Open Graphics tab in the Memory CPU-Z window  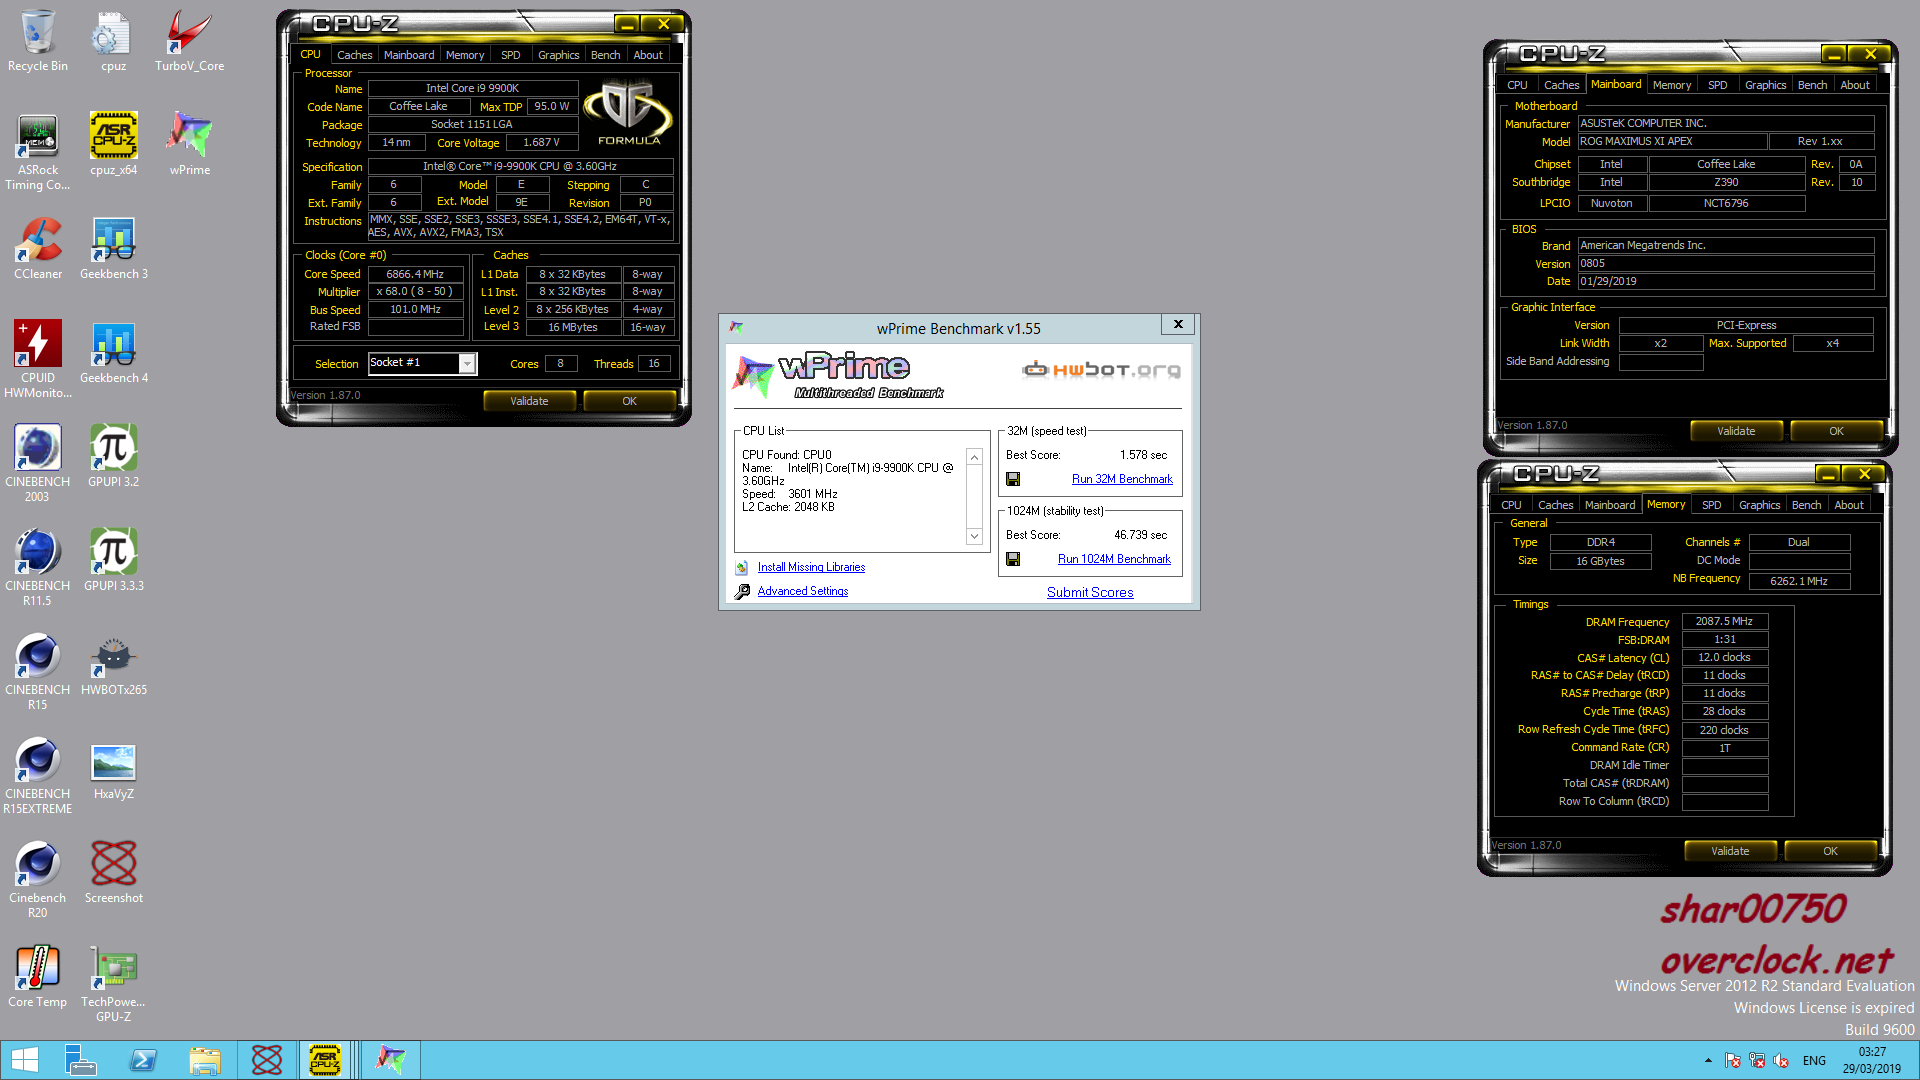[x=1759, y=505]
